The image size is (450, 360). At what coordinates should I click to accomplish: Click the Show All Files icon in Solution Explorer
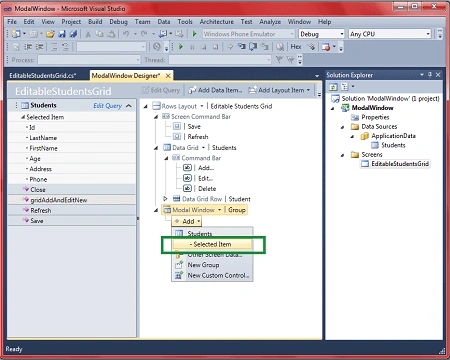[345, 87]
